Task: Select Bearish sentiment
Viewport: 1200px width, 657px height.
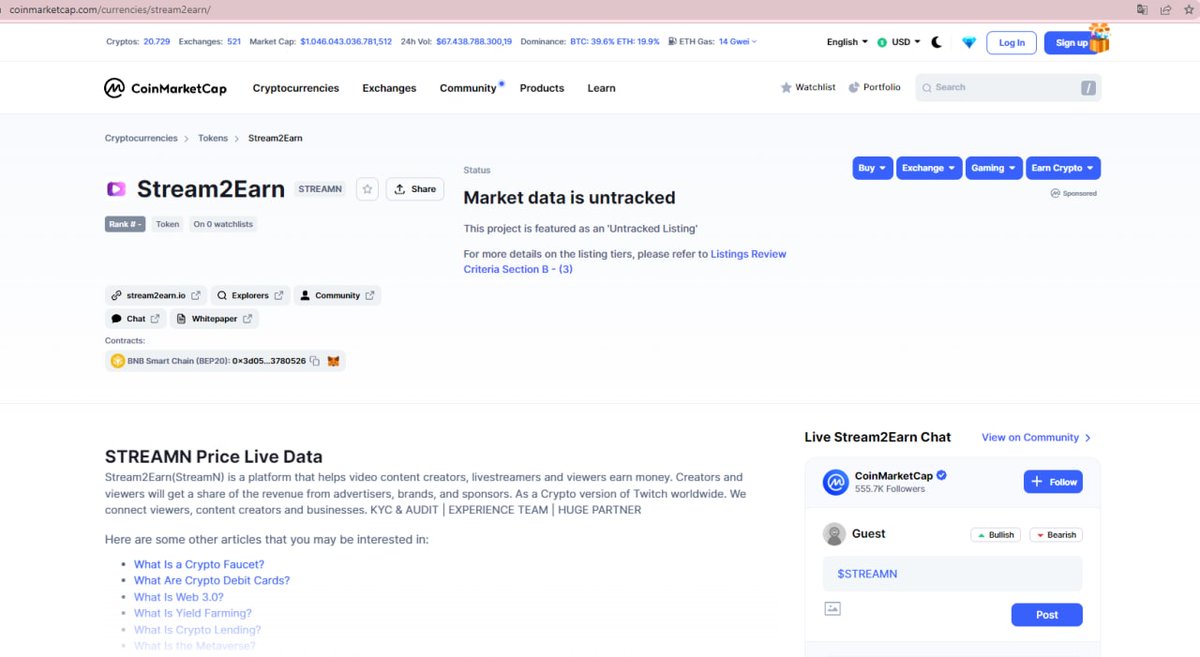Action: tap(1056, 535)
